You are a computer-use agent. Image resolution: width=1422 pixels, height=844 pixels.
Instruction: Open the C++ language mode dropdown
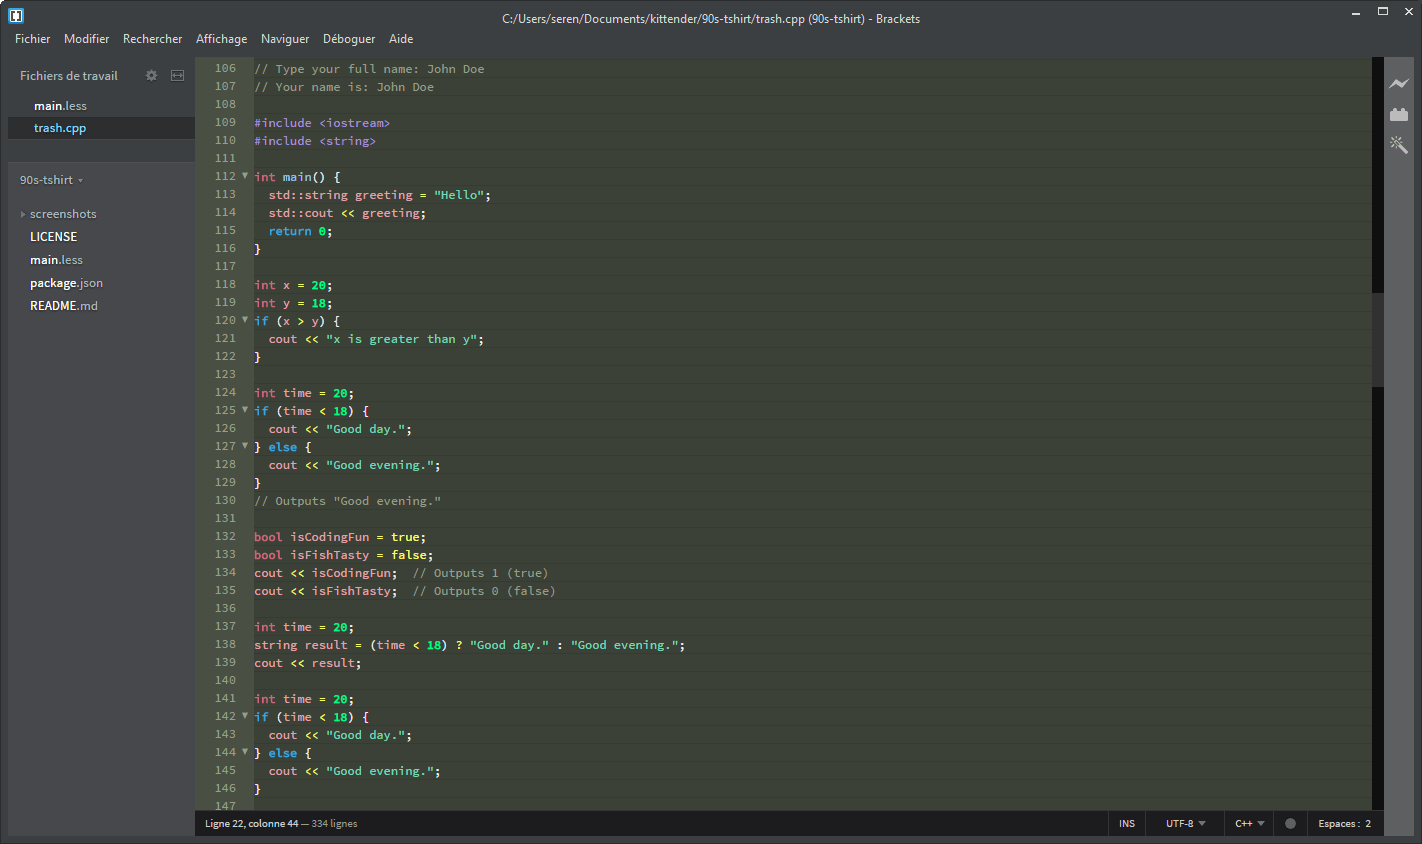pyautogui.click(x=1248, y=823)
